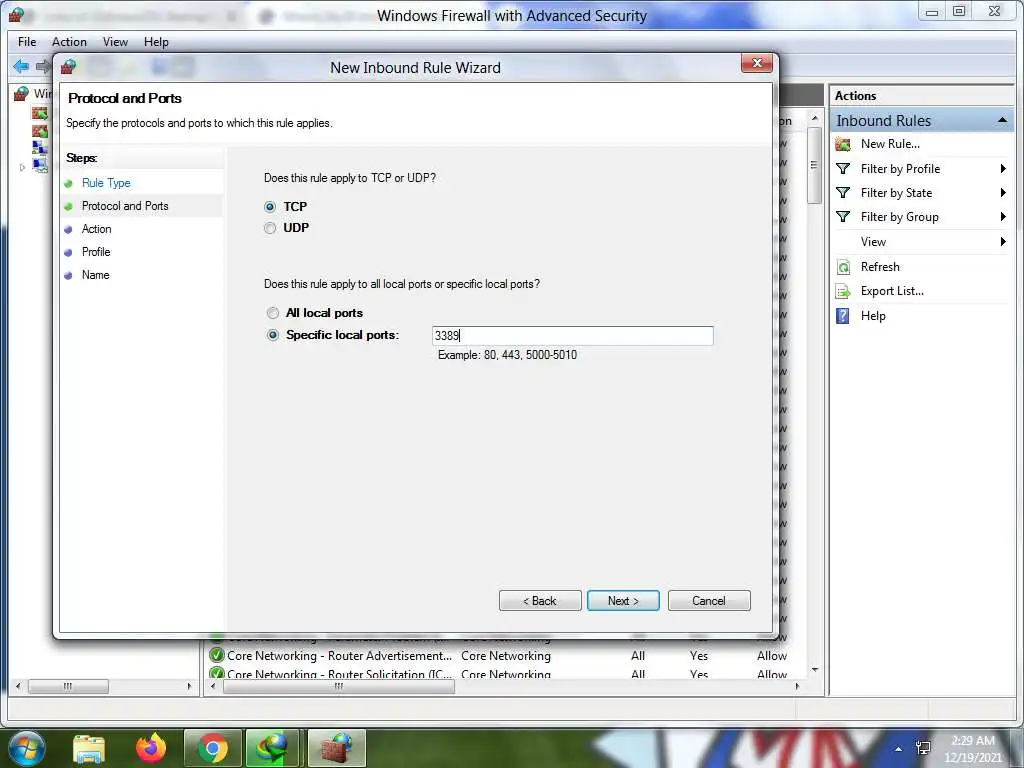Close the wizard with red X
This screenshot has width=1024, height=768.
[x=757, y=63]
